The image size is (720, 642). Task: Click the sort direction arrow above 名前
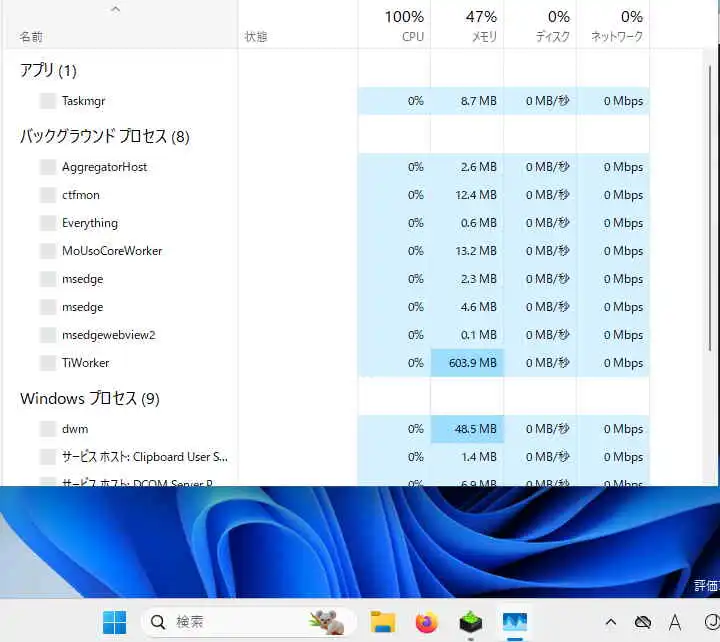pyautogui.click(x=116, y=9)
